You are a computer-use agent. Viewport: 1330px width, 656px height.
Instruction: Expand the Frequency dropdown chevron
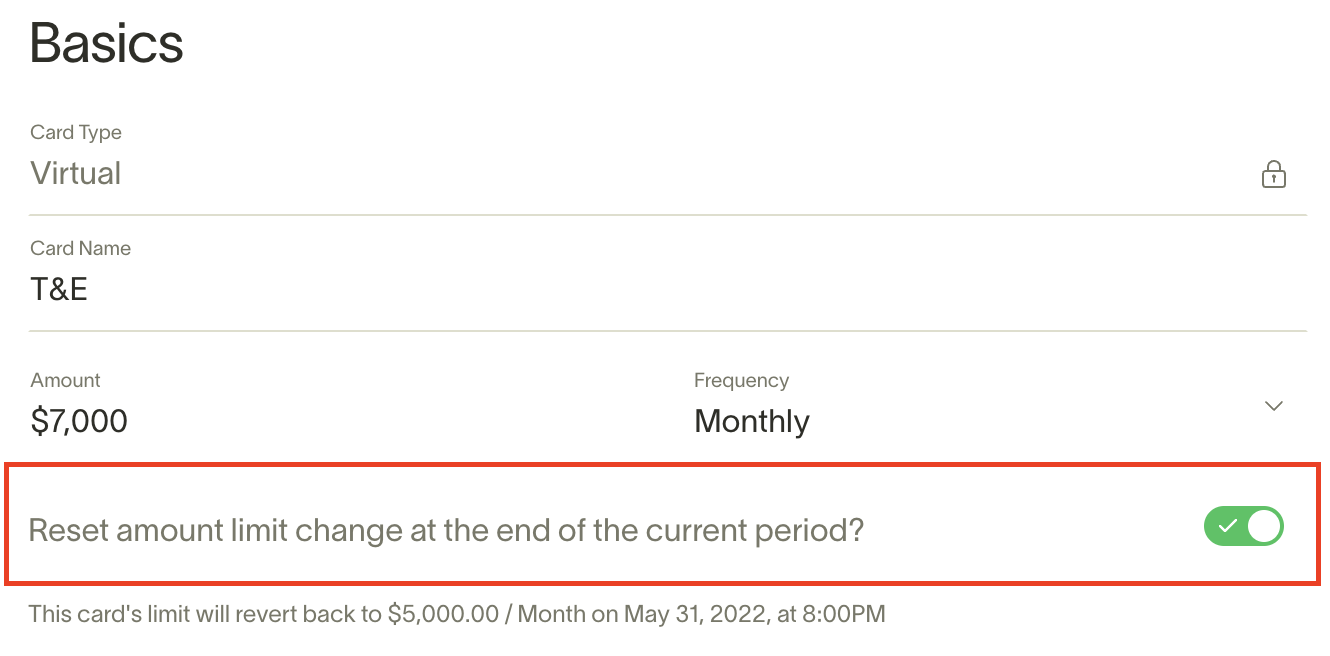tap(1273, 406)
